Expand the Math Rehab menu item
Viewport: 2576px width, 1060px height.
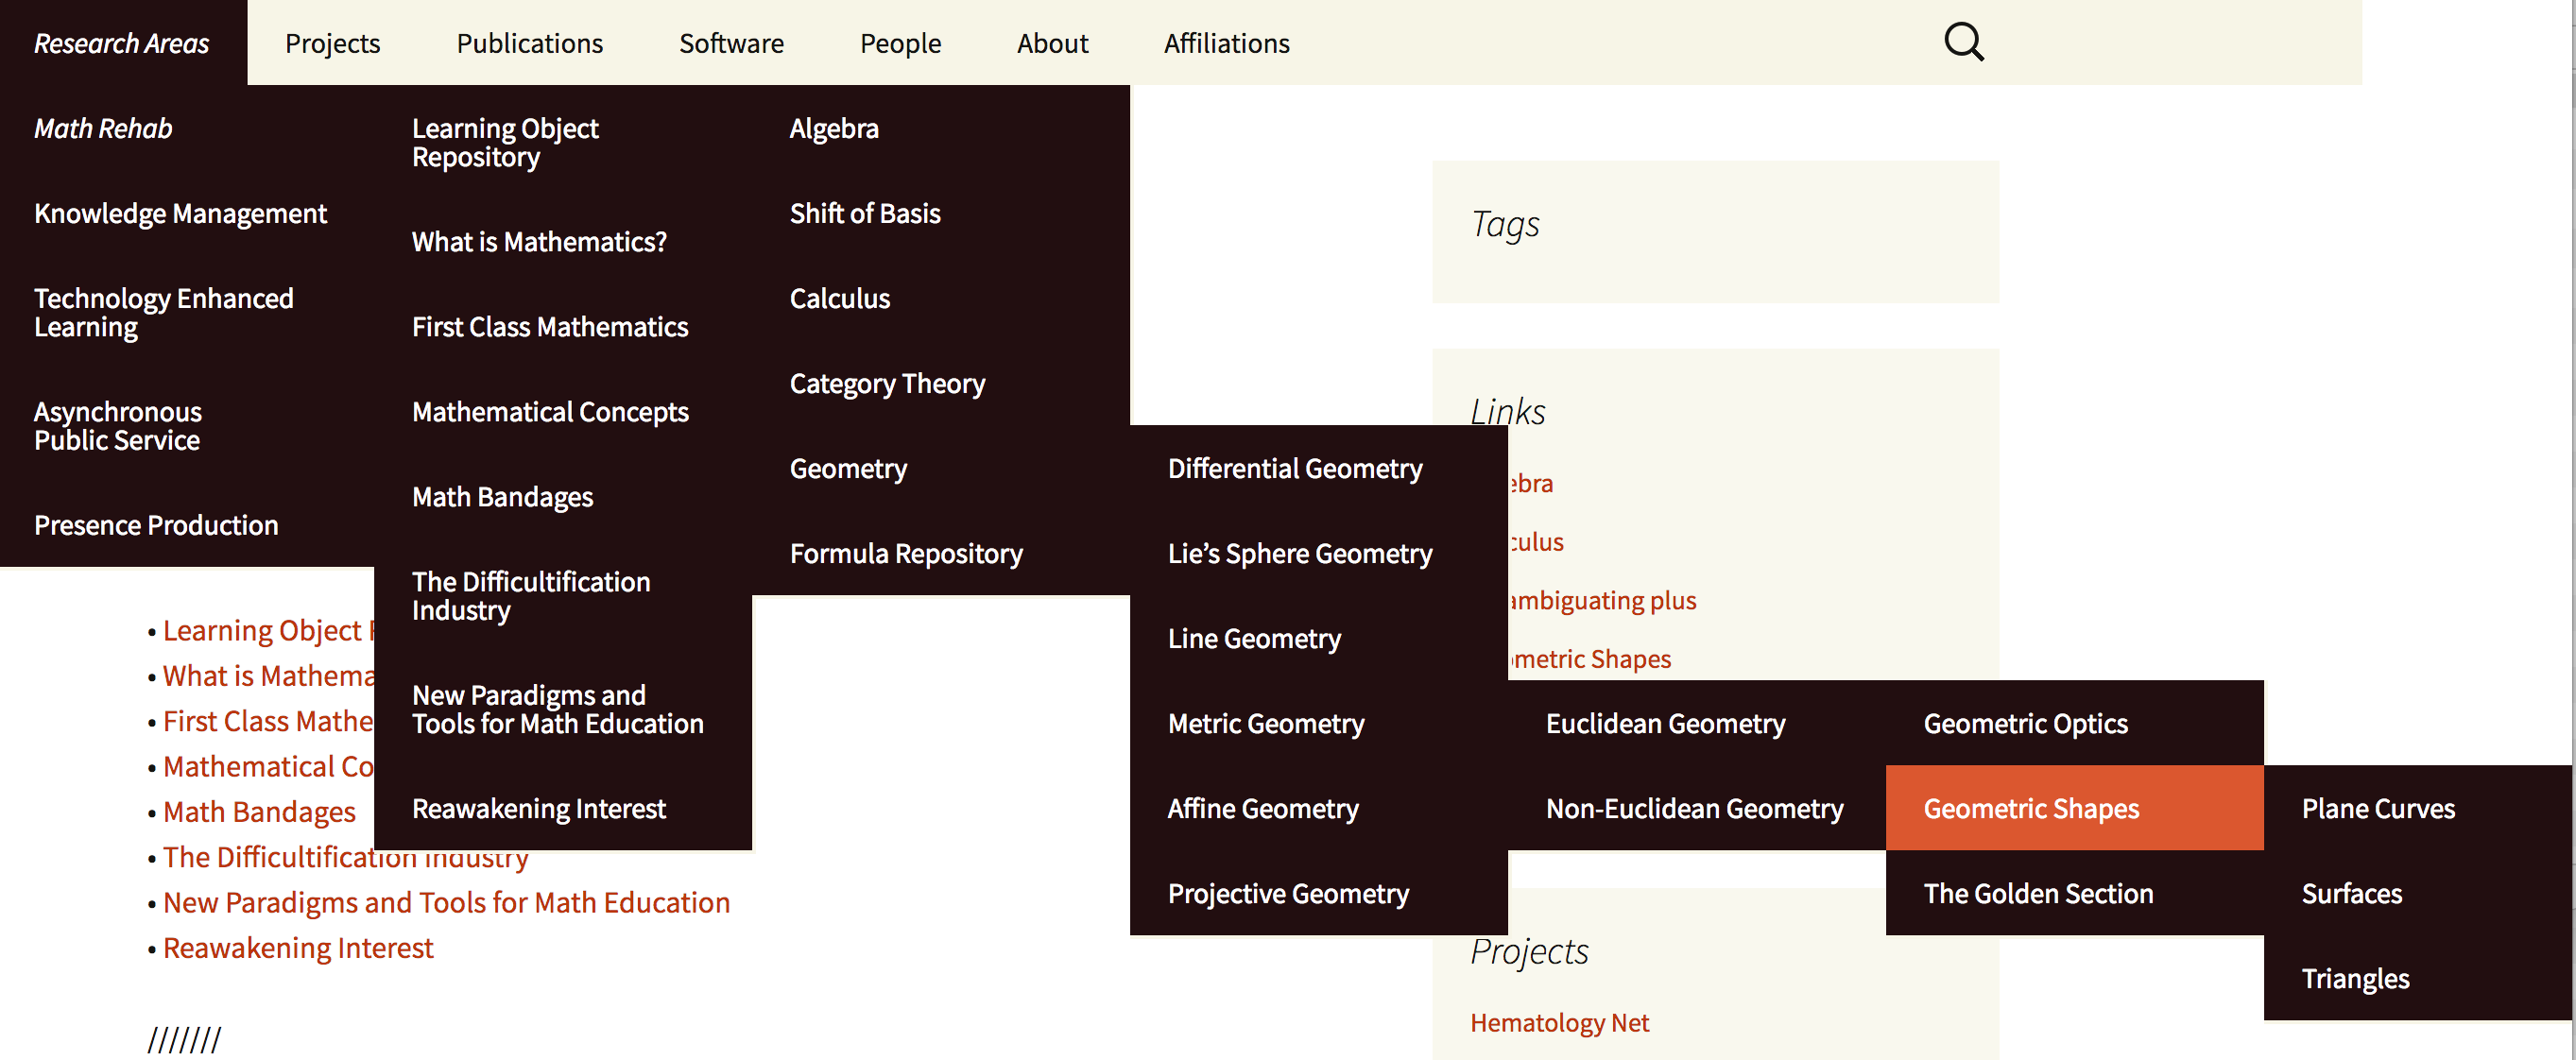point(103,128)
